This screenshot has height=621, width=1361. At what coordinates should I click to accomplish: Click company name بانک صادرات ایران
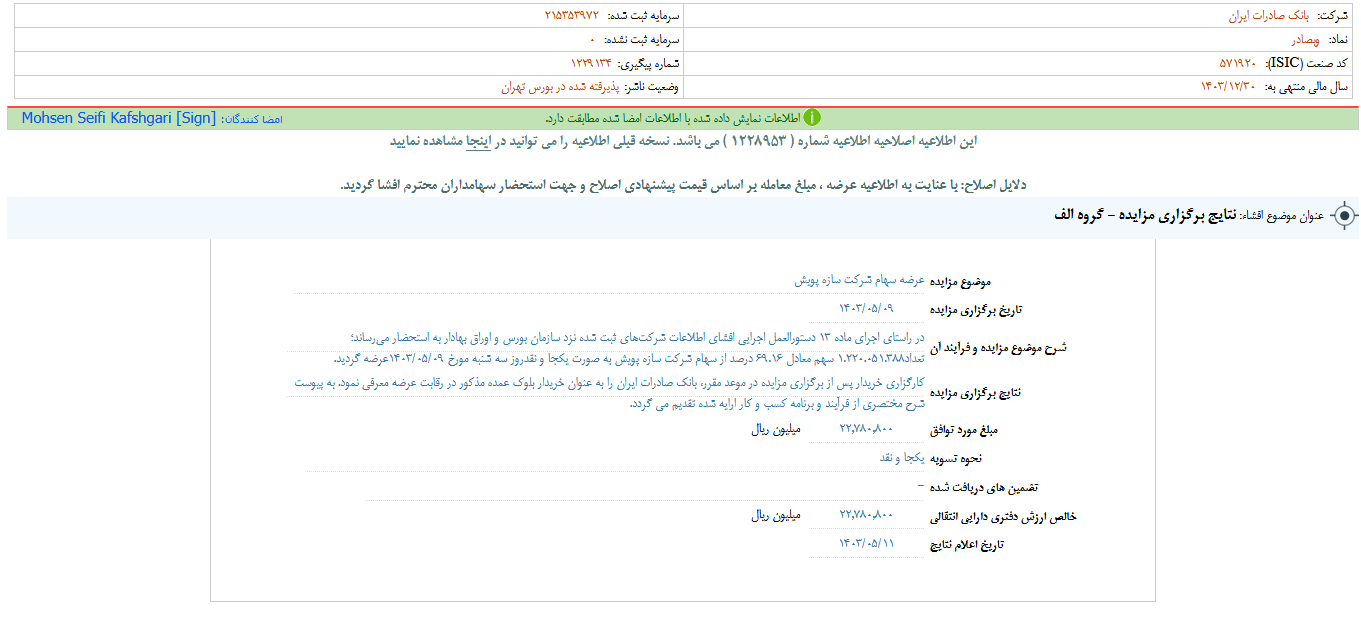pyautogui.click(x=1265, y=16)
